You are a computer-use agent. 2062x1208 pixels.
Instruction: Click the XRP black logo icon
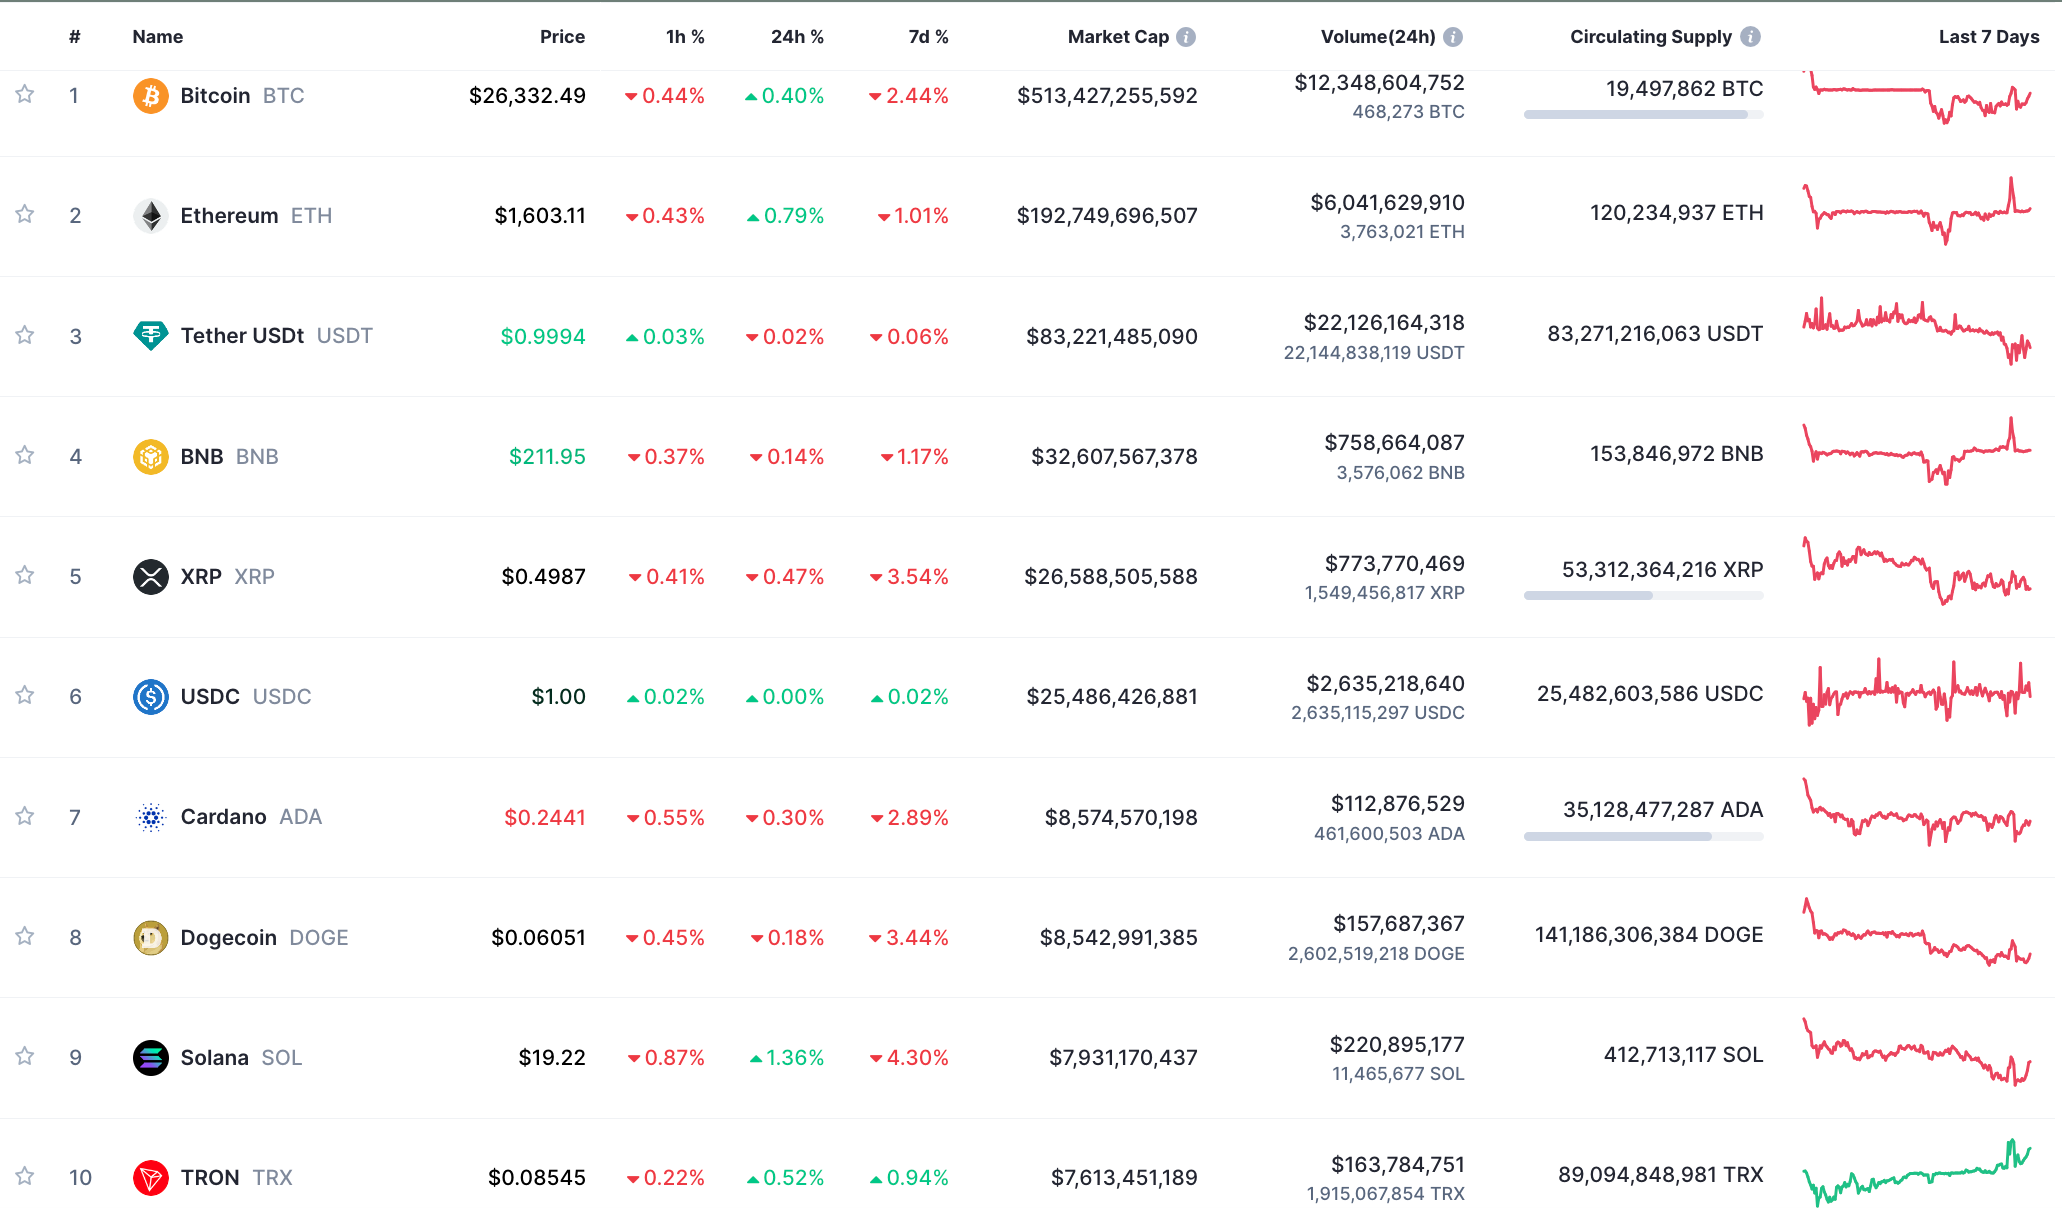pyautogui.click(x=150, y=577)
